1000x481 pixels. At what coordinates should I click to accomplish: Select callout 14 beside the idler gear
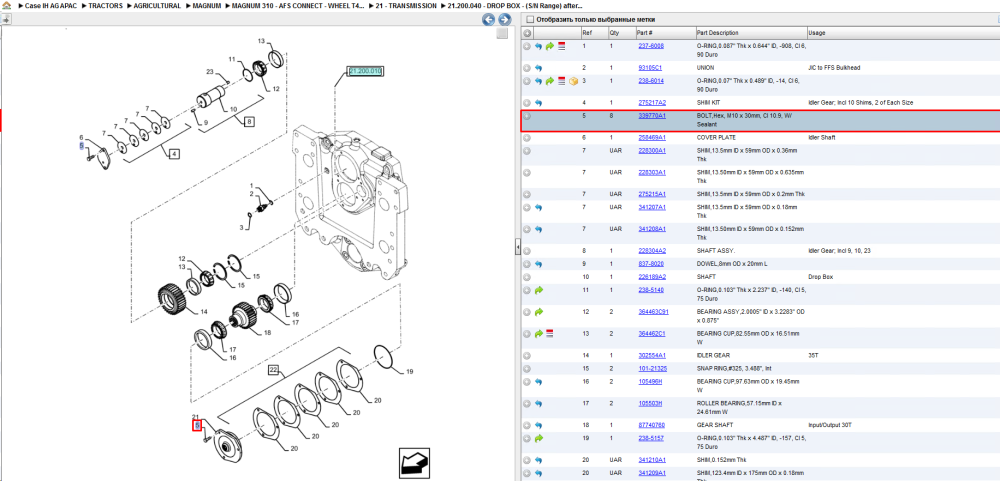click(x=204, y=312)
